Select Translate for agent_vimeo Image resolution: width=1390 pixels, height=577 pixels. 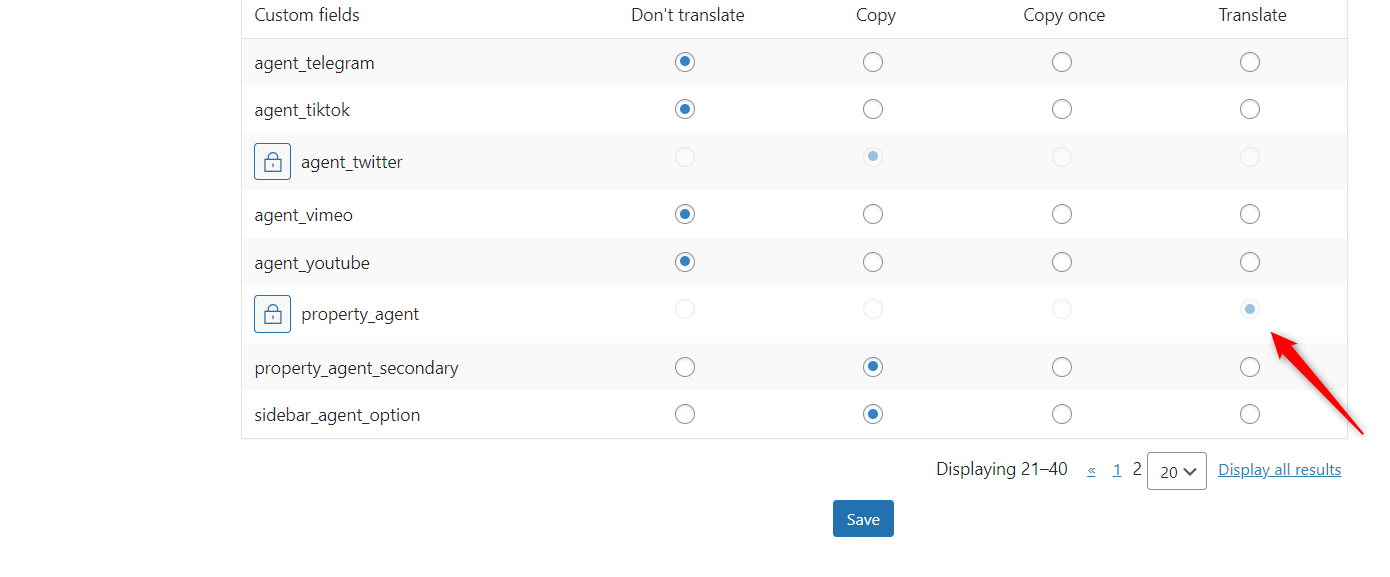click(x=1249, y=214)
